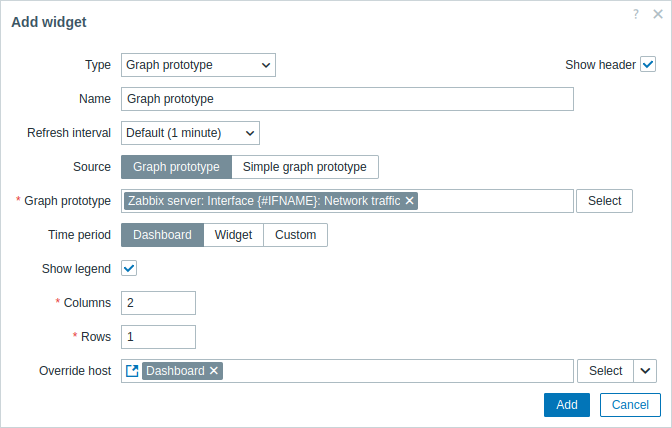Toggle the Show header checkbox
Viewport: 672px width, 428px height.
point(648,65)
